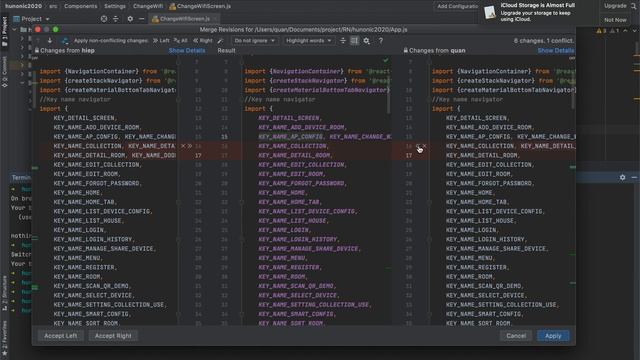Apply non-conflicting changes from Right
This screenshot has width=640, height=360.
(x=203, y=40)
